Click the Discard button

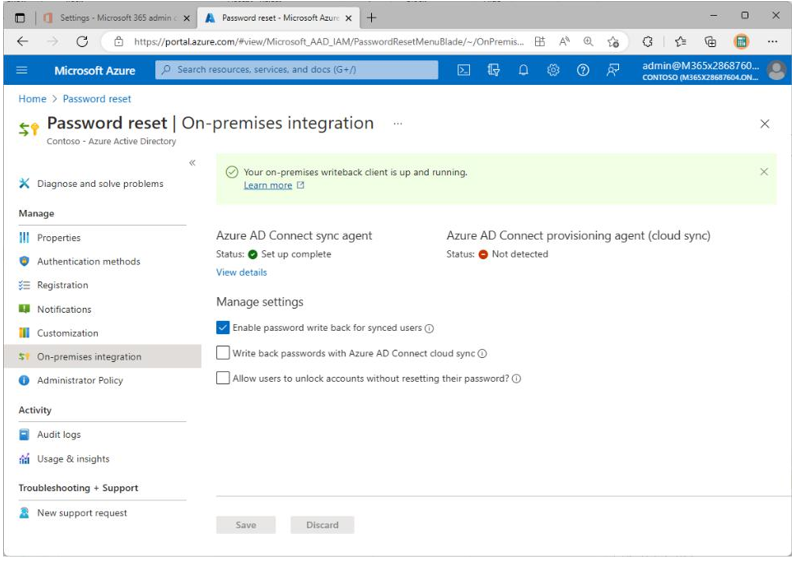coord(322,525)
